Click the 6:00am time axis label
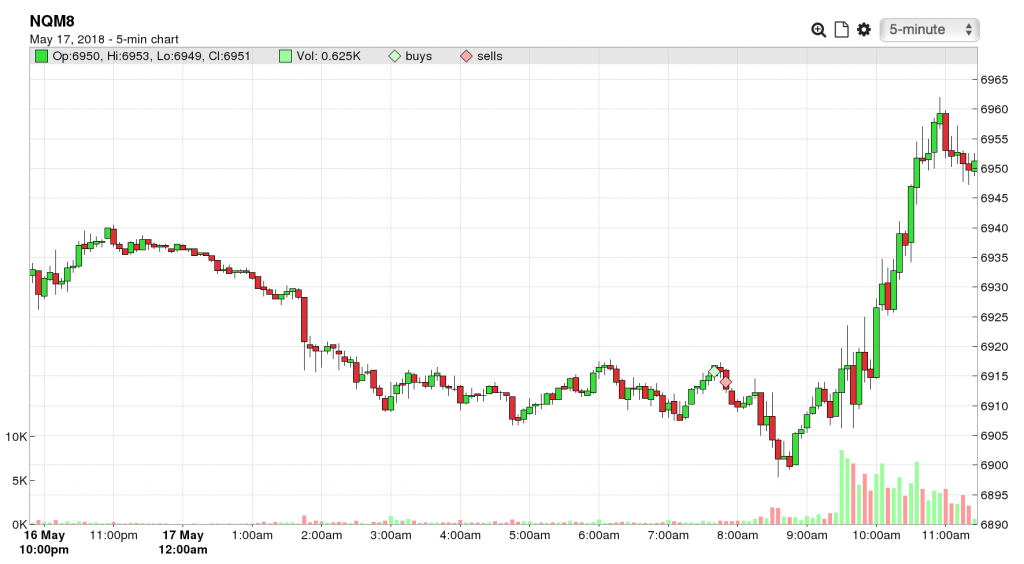The height and width of the screenshot is (564, 1024). 599,535
